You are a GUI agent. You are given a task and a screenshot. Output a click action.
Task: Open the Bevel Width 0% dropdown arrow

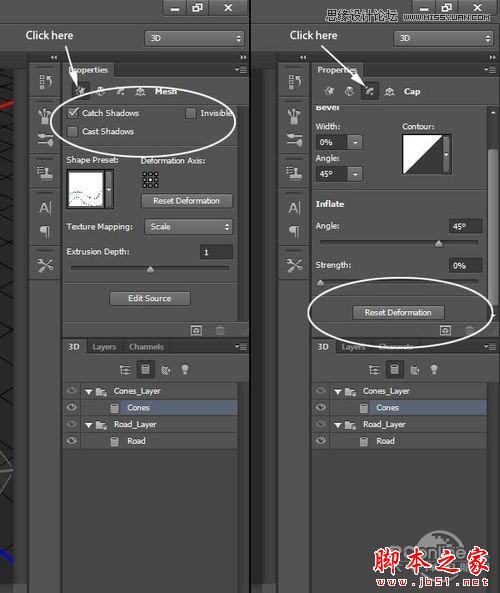click(355, 142)
